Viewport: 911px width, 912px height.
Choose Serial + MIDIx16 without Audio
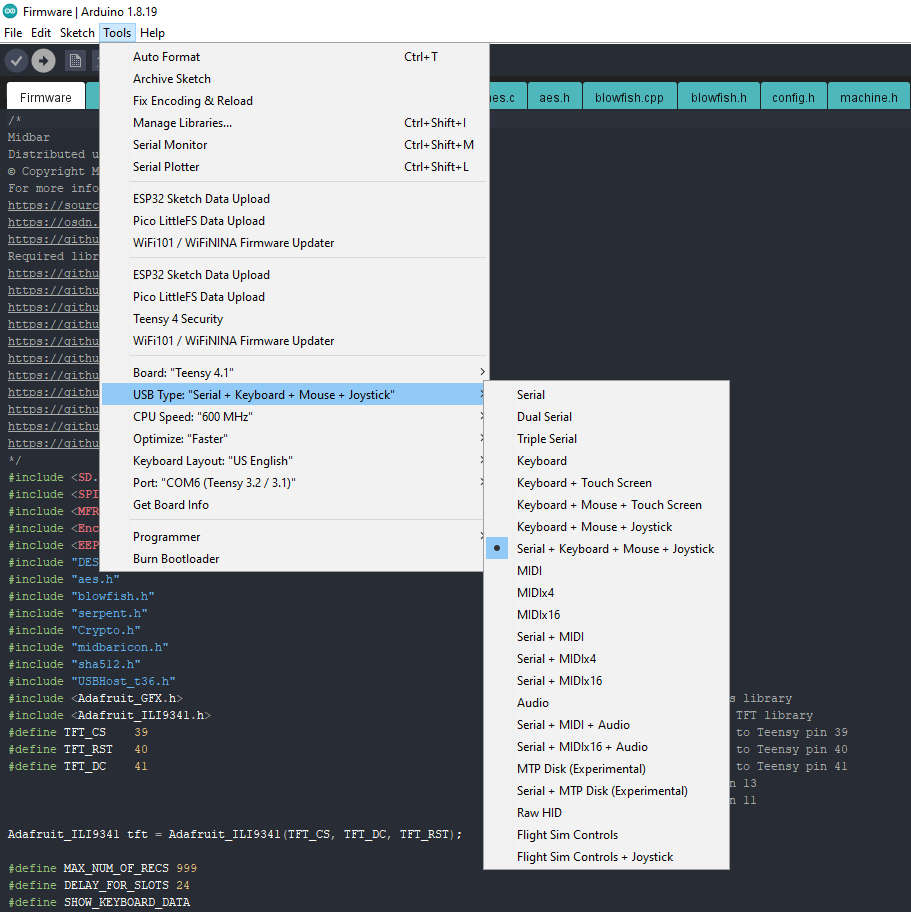coord(606,681)
